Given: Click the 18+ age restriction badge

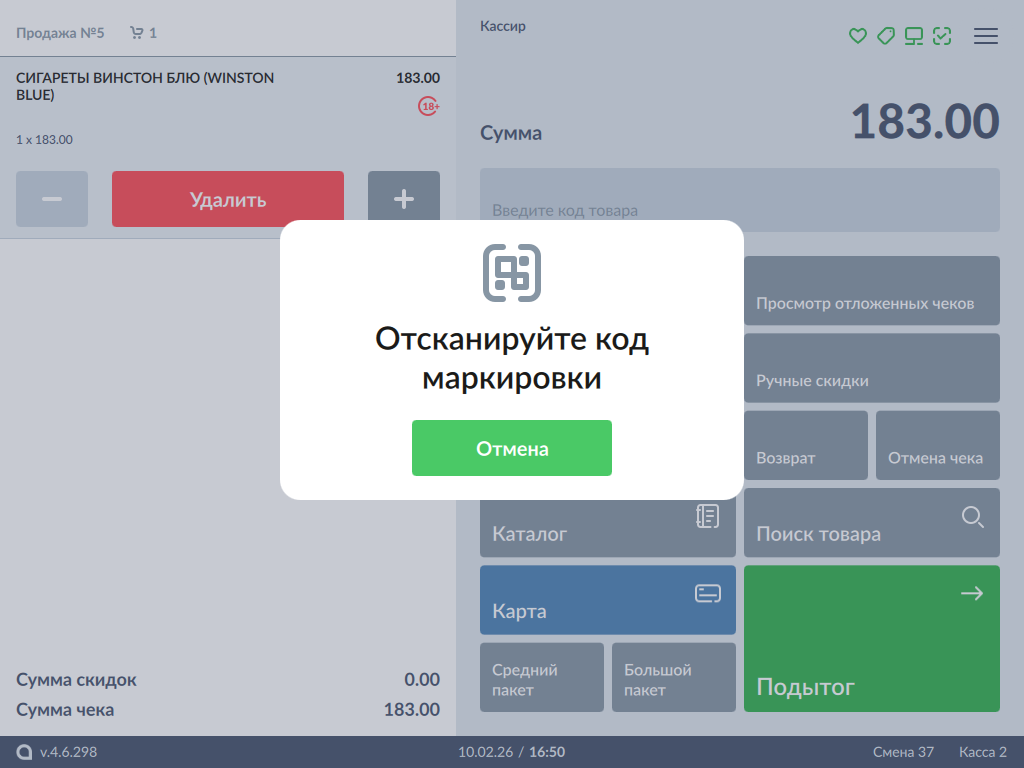Looking at the screenshot, I should coord(429,106).
